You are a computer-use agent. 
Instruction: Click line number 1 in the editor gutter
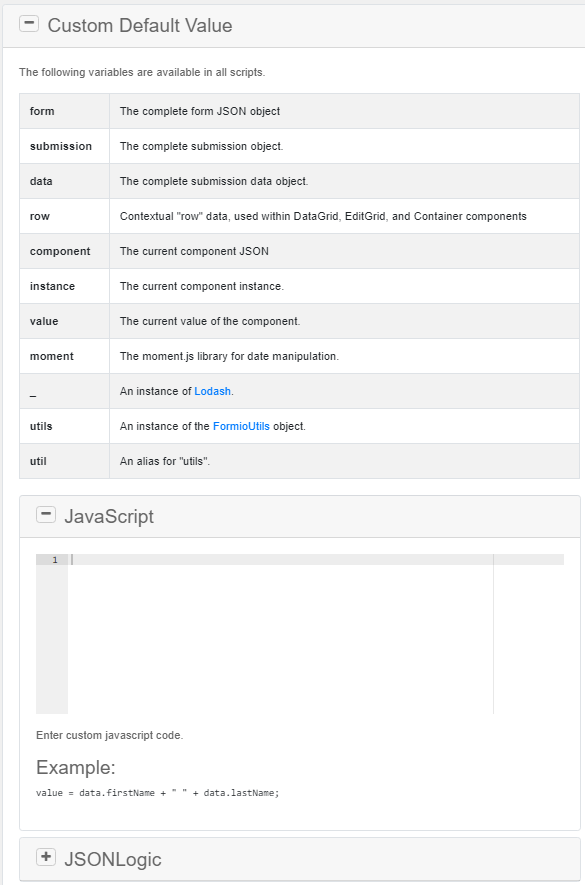coord(53,560)
